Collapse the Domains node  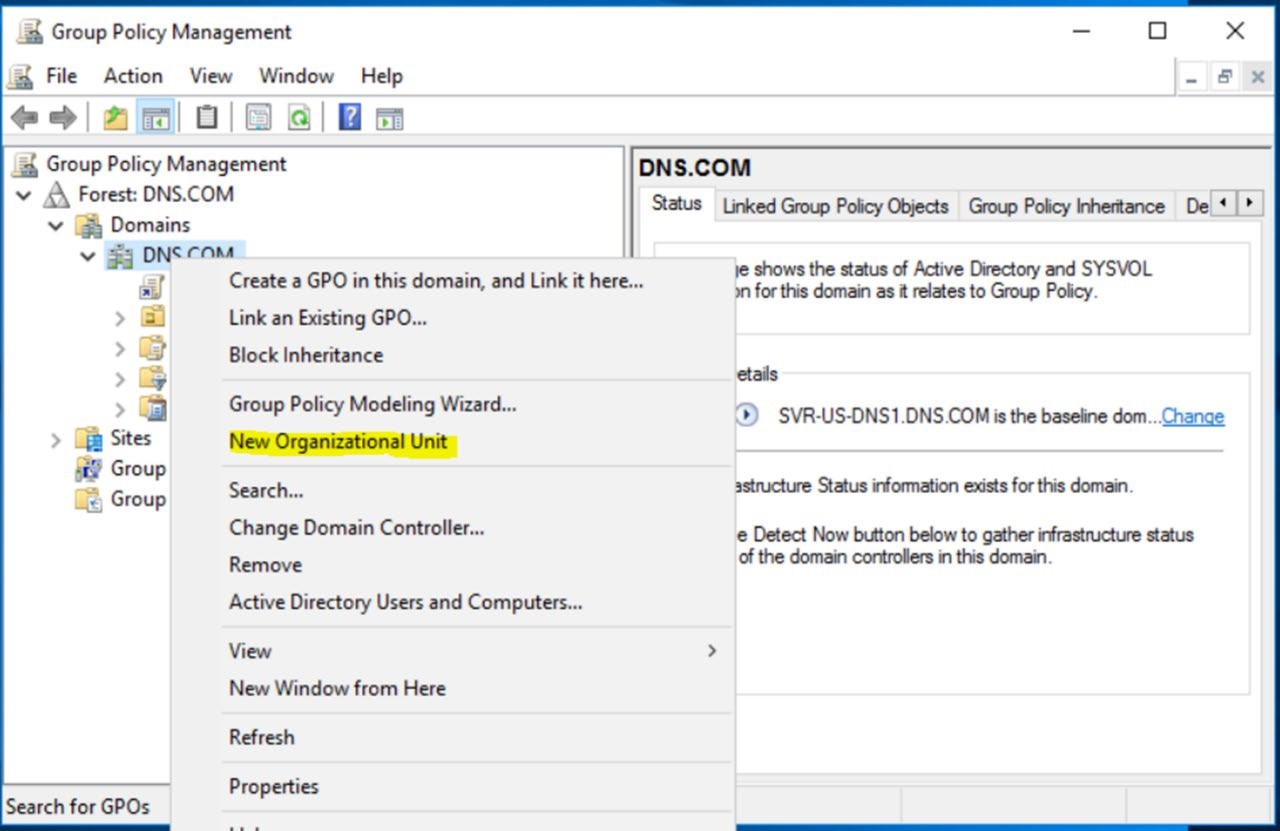pyautogui.click(x=56, y=226)
